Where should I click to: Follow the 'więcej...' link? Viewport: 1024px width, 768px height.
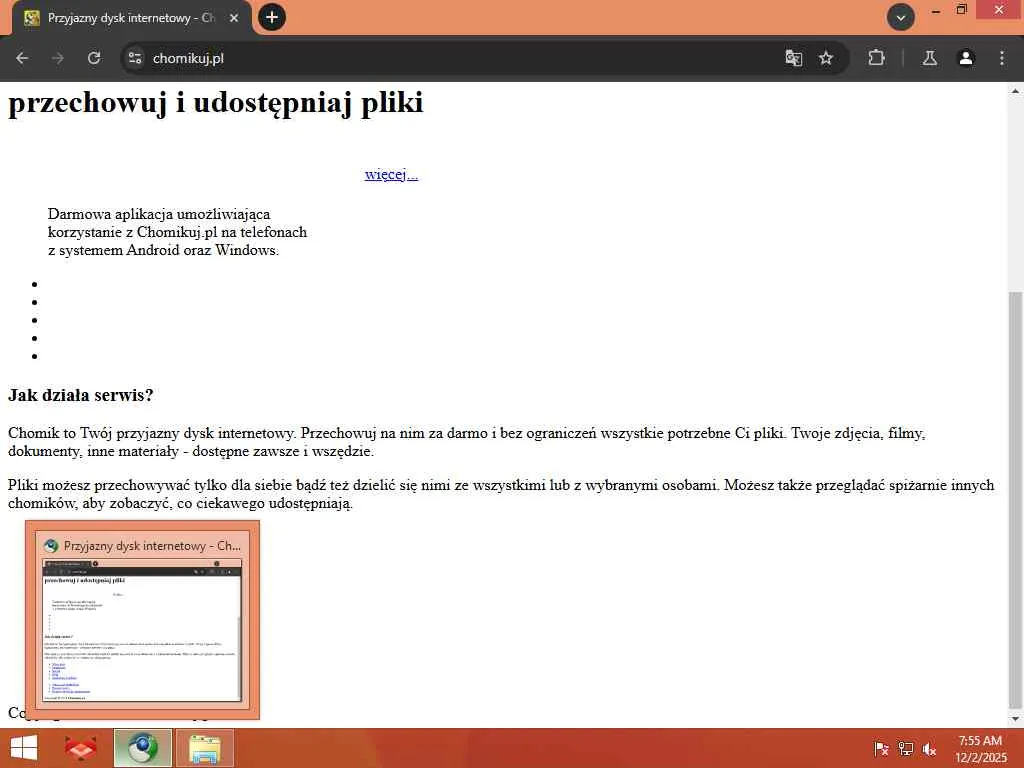pyautogui.click(x=391, y=174)
